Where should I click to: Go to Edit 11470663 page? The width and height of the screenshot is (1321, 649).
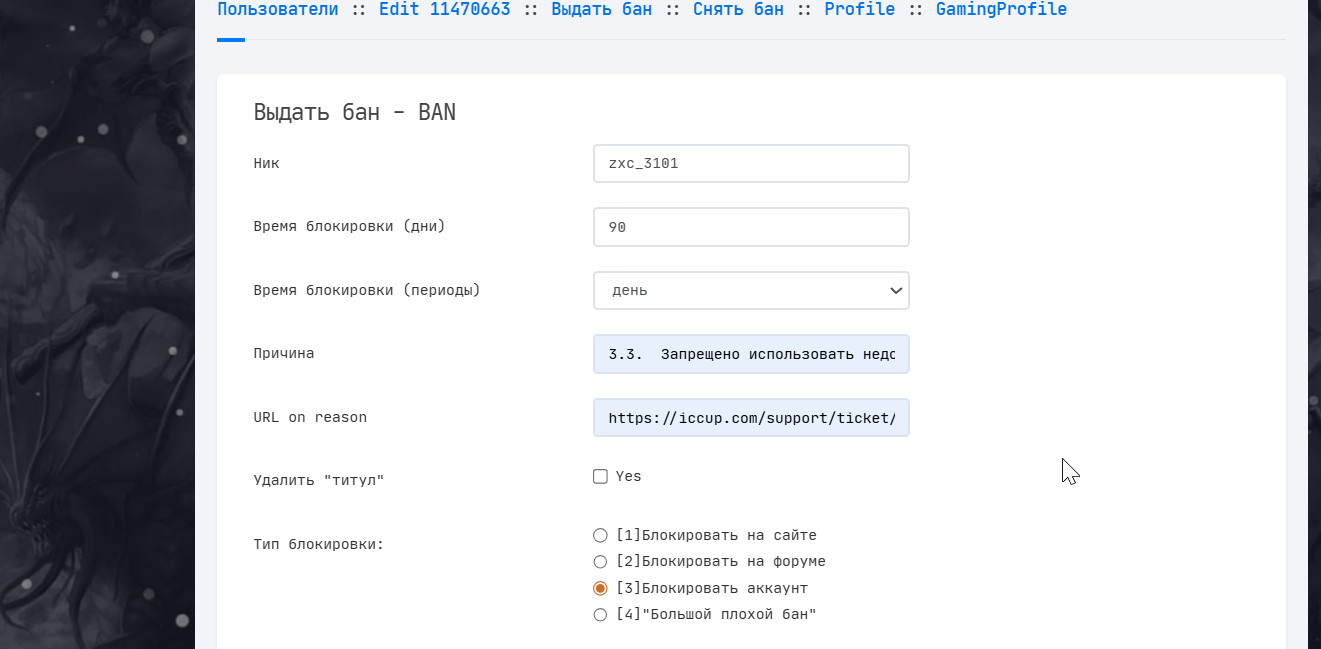click(444, 10)
